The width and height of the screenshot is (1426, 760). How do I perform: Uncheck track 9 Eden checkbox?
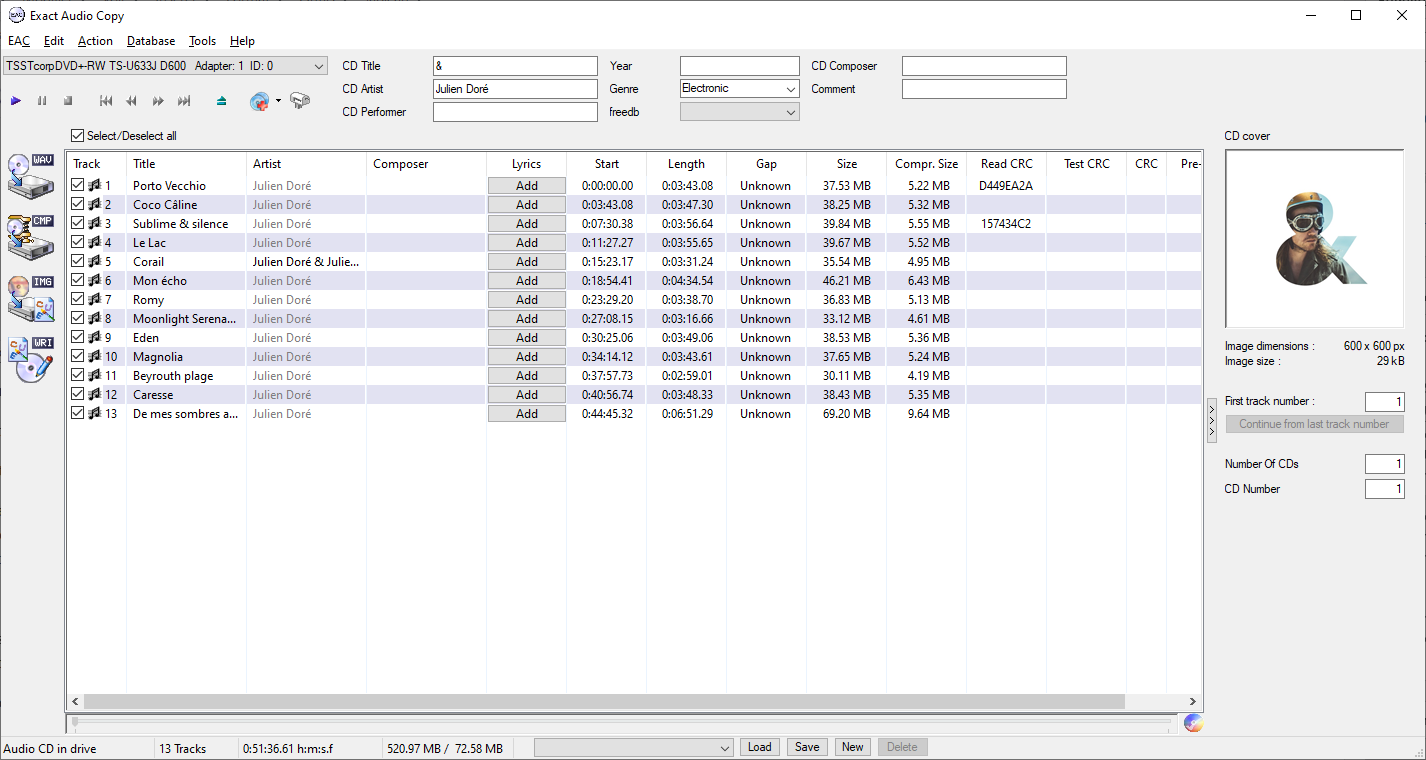78,337
